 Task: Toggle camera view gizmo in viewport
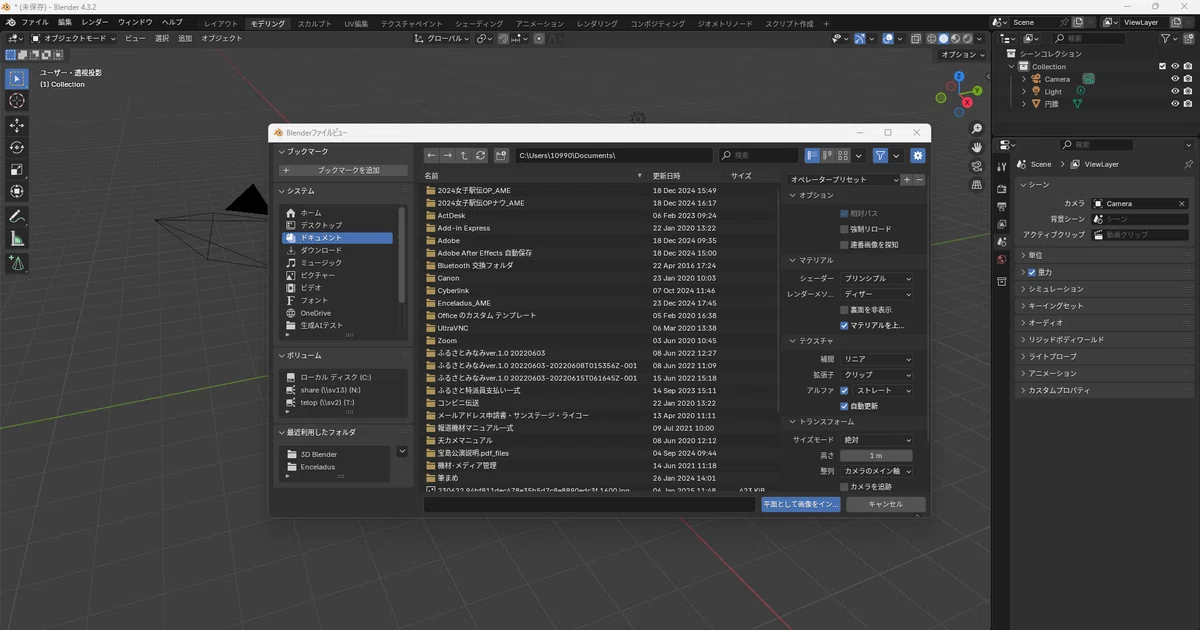(x=977, y=166)
